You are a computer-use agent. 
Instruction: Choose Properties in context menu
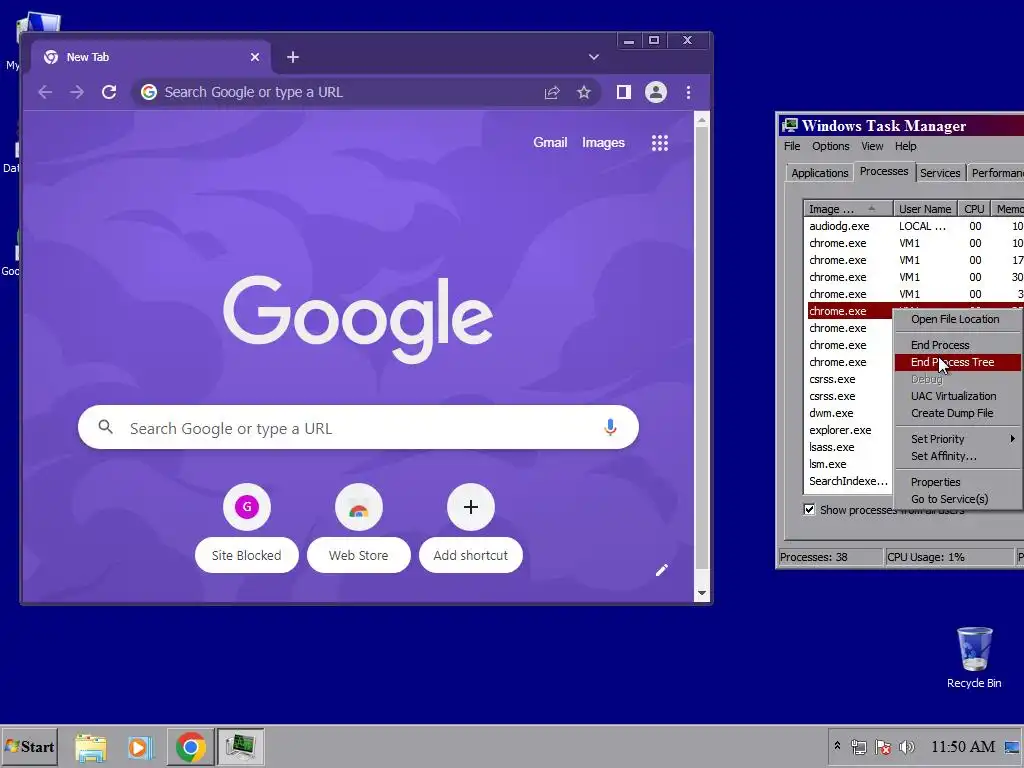[x=957, y=482]
